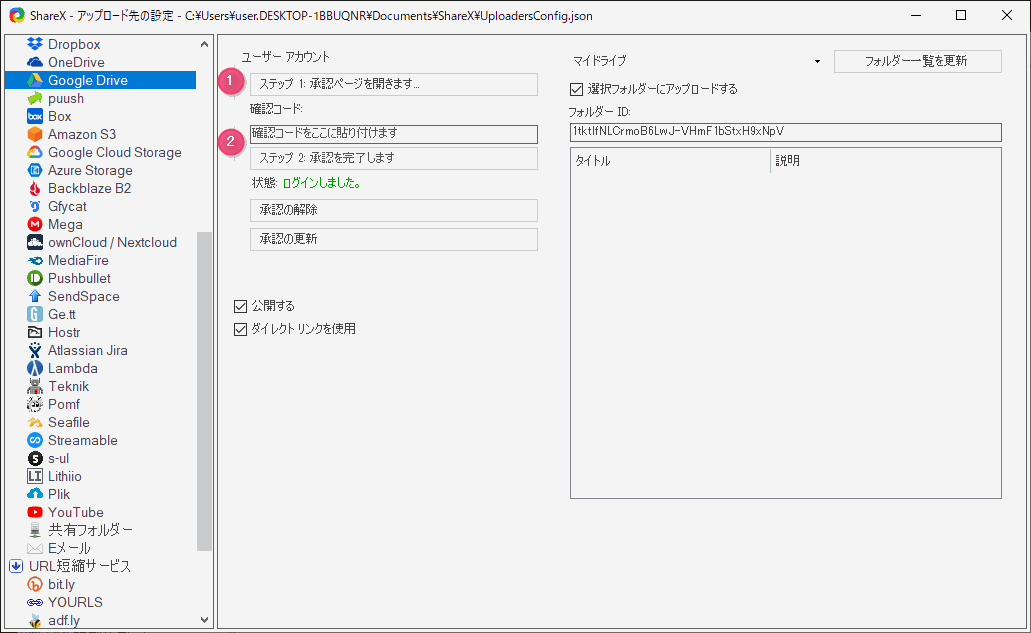Click the Pomf icon
1031x633 pixels.
(x=35, y=404)
